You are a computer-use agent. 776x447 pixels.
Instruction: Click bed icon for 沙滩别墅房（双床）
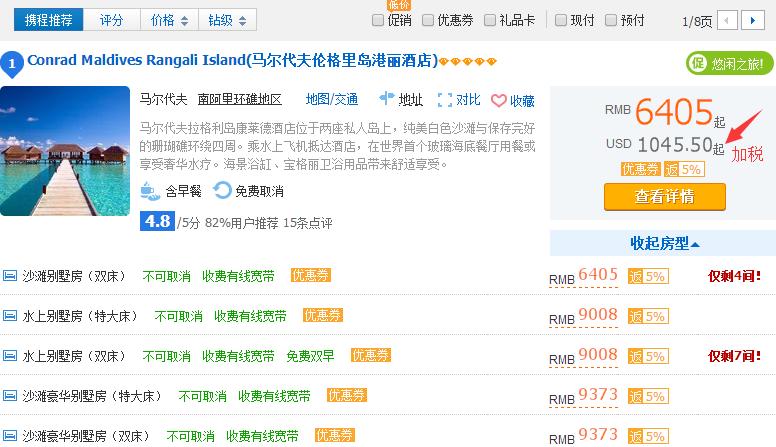(10, 276)
